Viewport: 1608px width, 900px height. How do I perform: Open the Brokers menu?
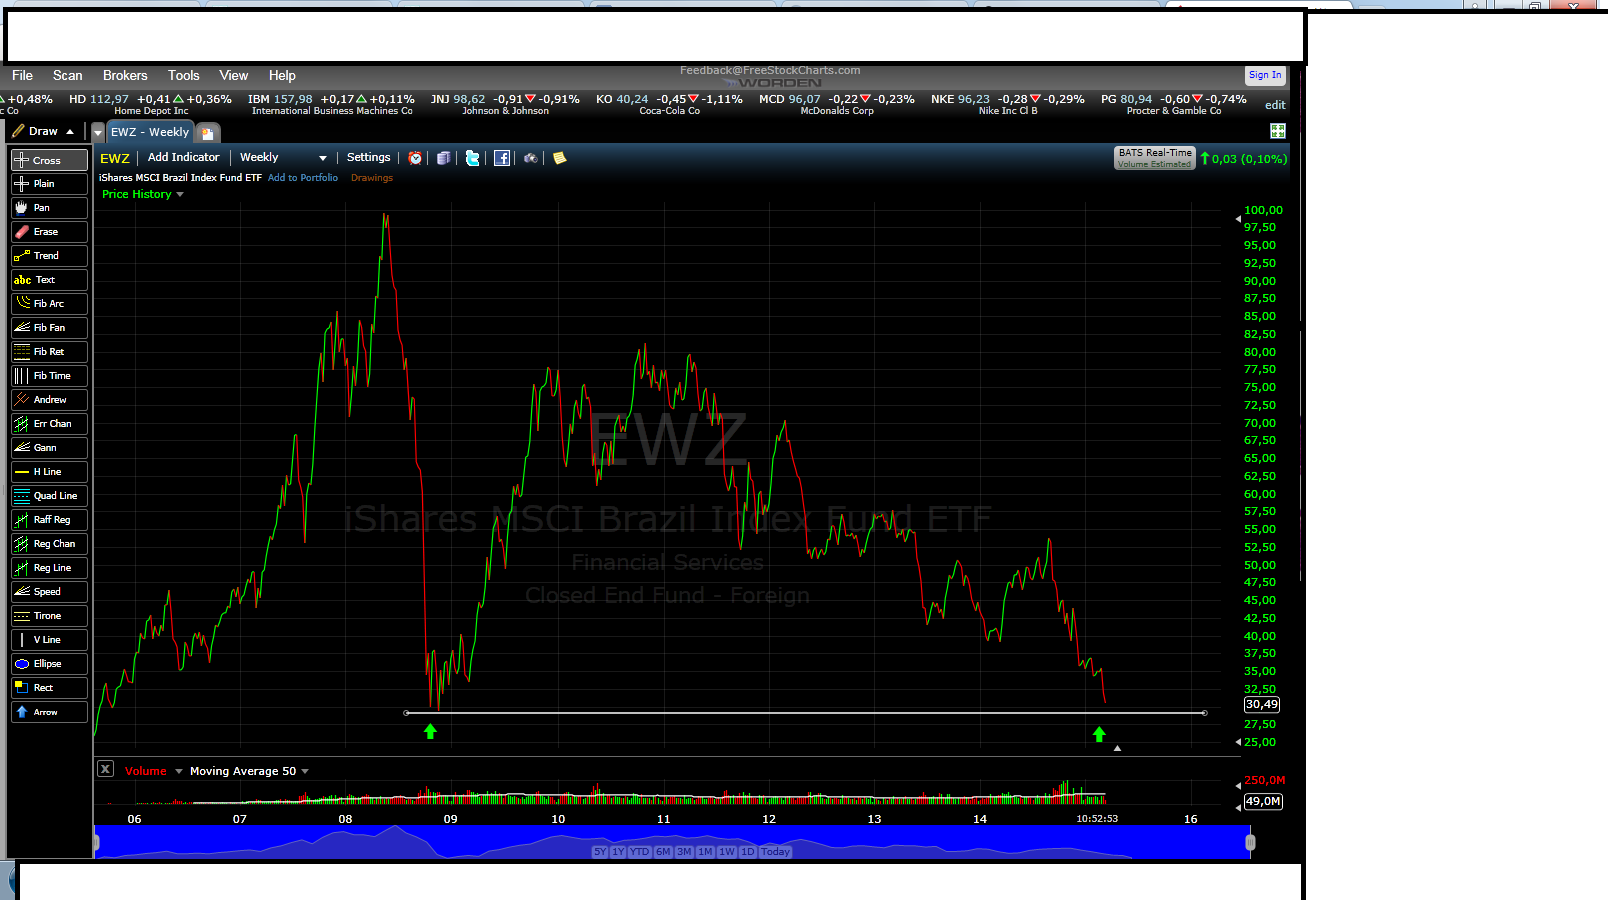(x=125, y=75)
